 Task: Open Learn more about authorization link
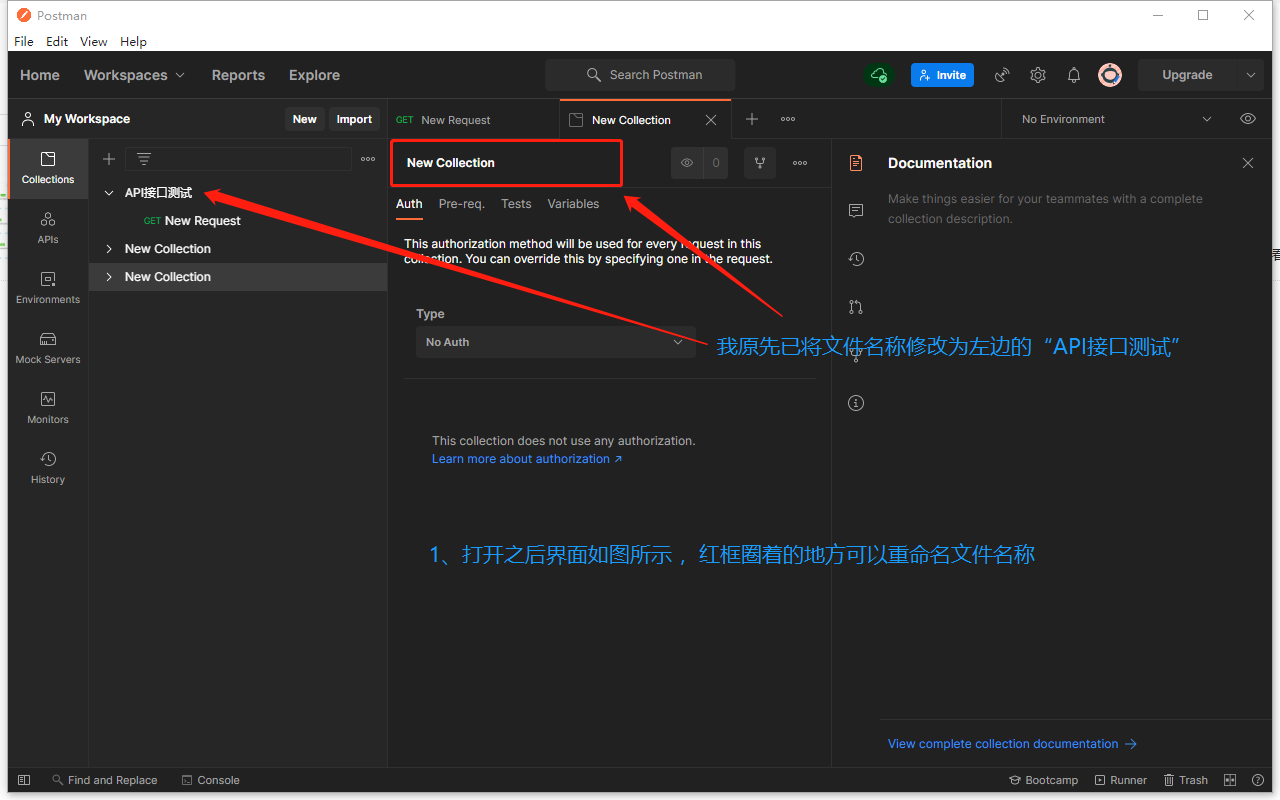(527, 459)
